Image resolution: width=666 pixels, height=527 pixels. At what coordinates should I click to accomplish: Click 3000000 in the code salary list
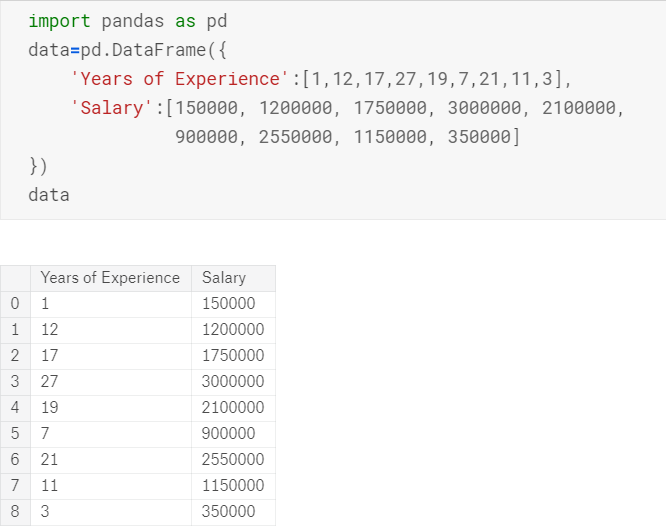pyautogui.click(x=484, y=108)
